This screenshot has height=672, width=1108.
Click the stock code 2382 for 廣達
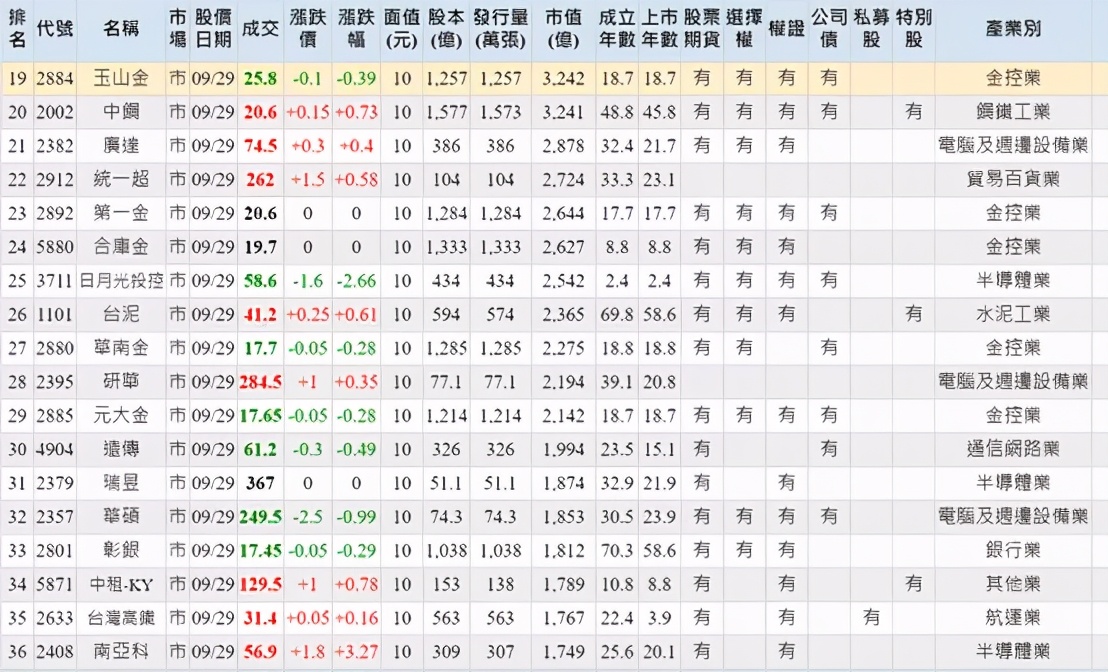pyautogui.click(x=57, y=146)
